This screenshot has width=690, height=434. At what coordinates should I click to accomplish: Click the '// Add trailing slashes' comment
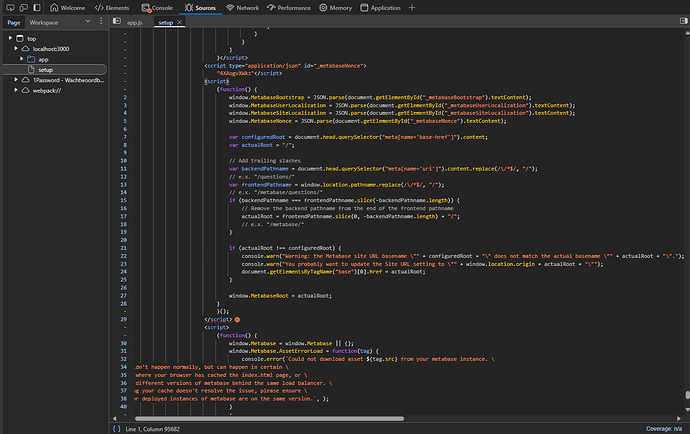(264, 161)
